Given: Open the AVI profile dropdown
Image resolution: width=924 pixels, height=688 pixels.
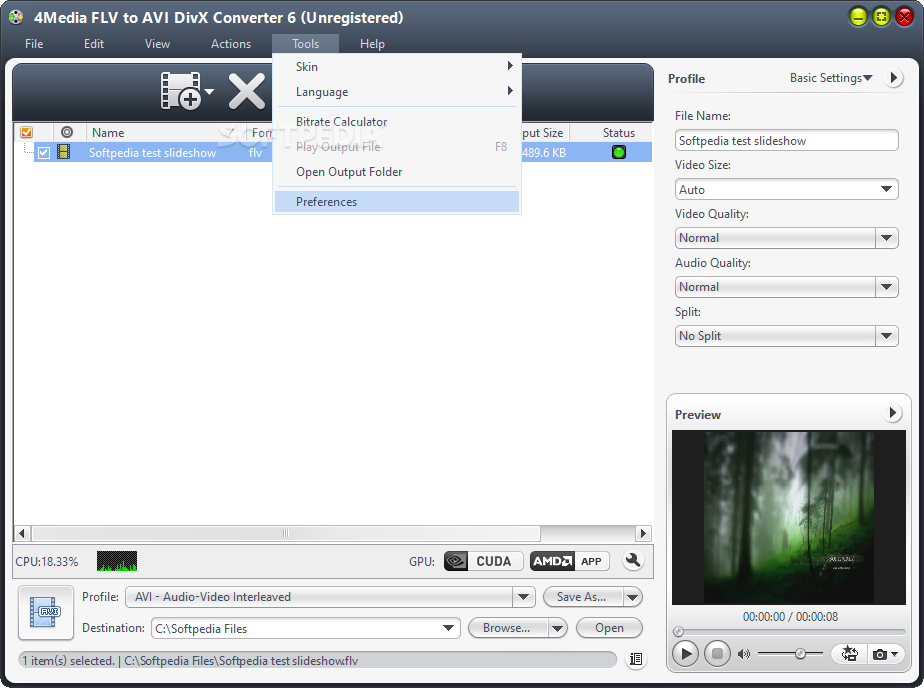Looking at the screenshot, I should [523, 597].
